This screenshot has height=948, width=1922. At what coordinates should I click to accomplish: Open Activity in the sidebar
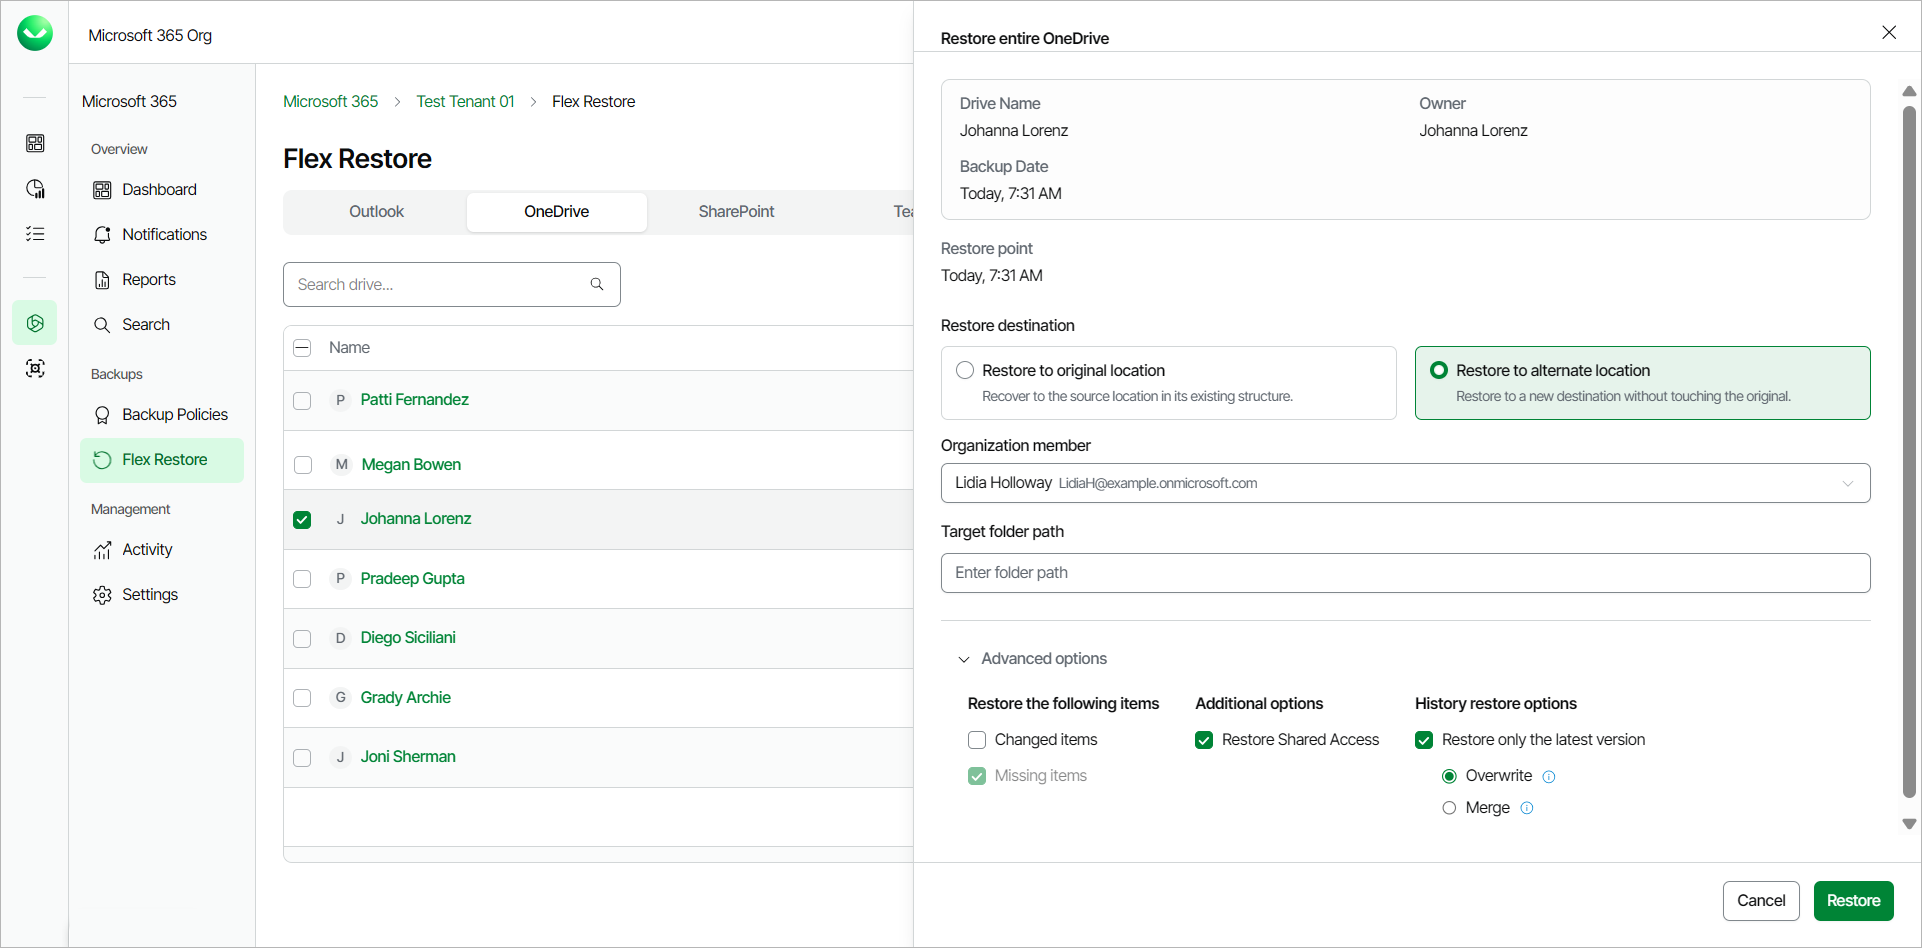[x=162, y=550]
